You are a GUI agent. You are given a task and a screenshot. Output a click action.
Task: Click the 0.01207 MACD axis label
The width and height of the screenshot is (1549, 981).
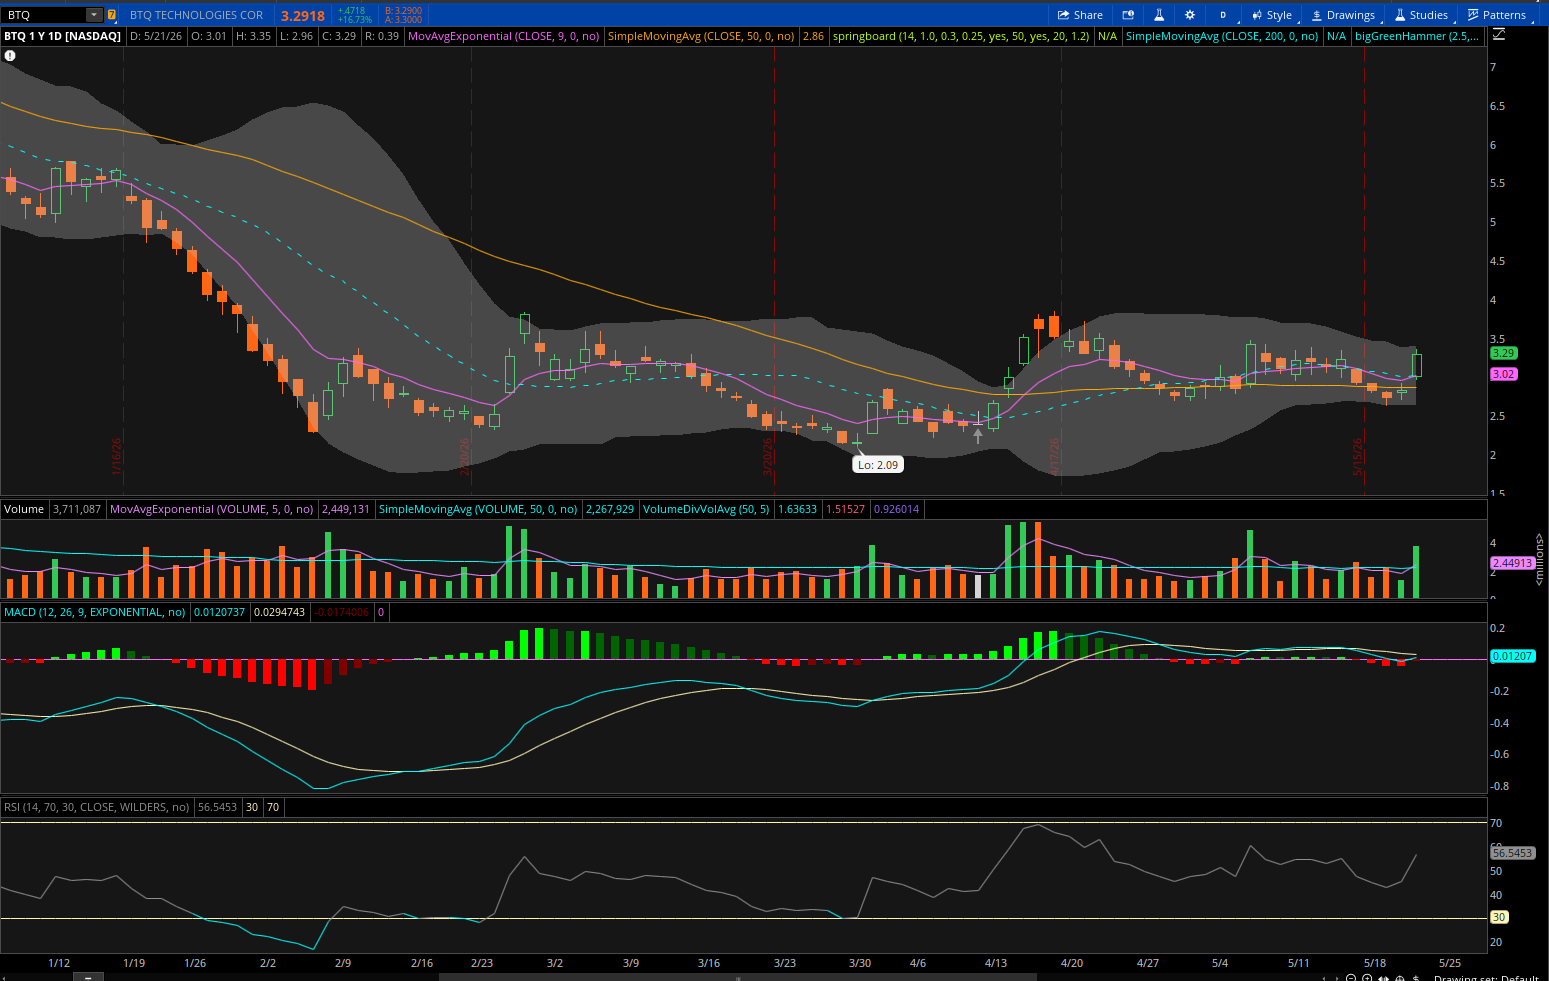click(x=1512, y=656)
